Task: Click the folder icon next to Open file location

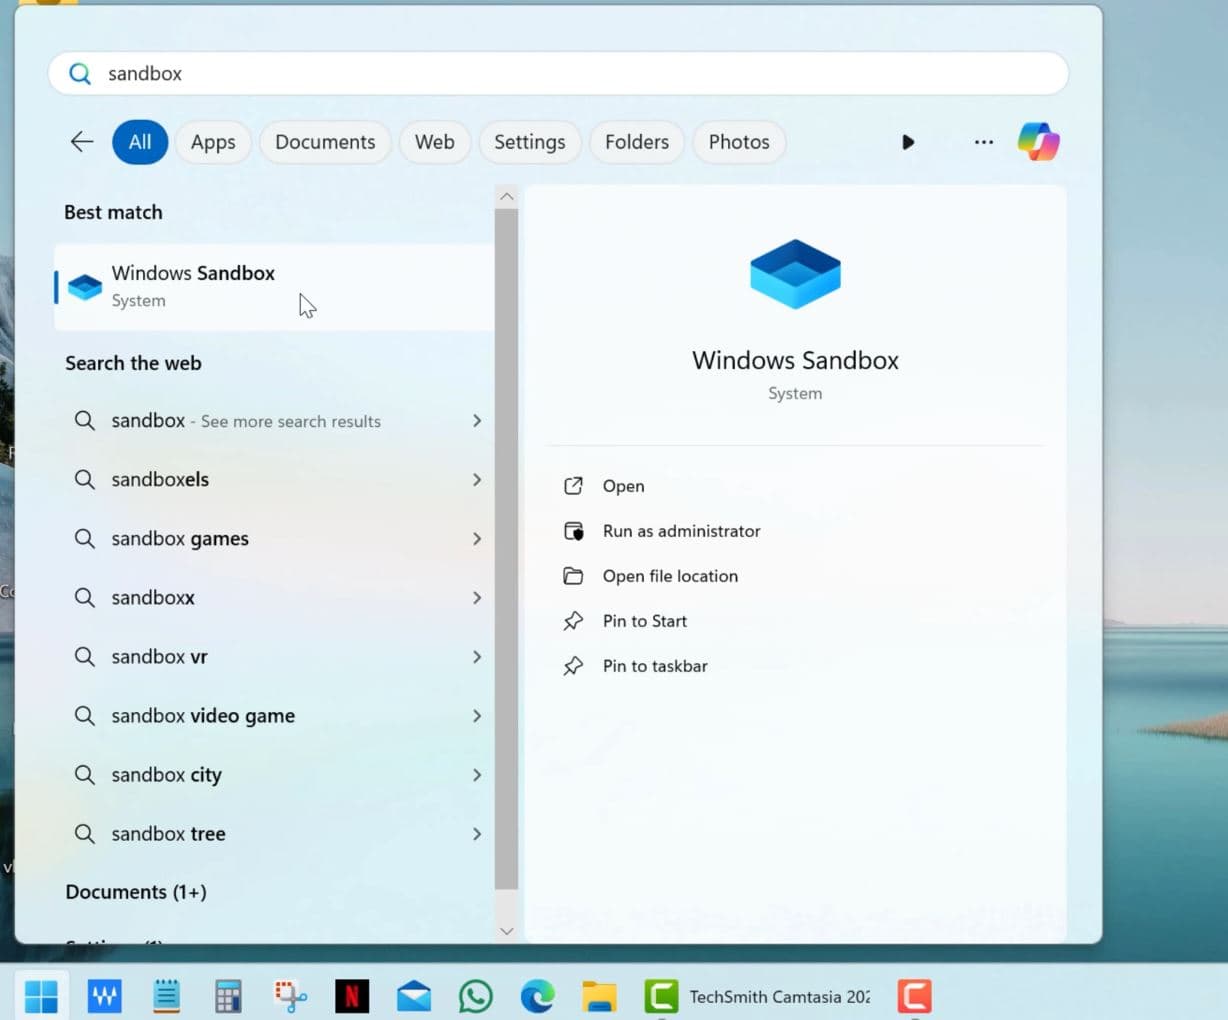Action: tap(573, 576)
